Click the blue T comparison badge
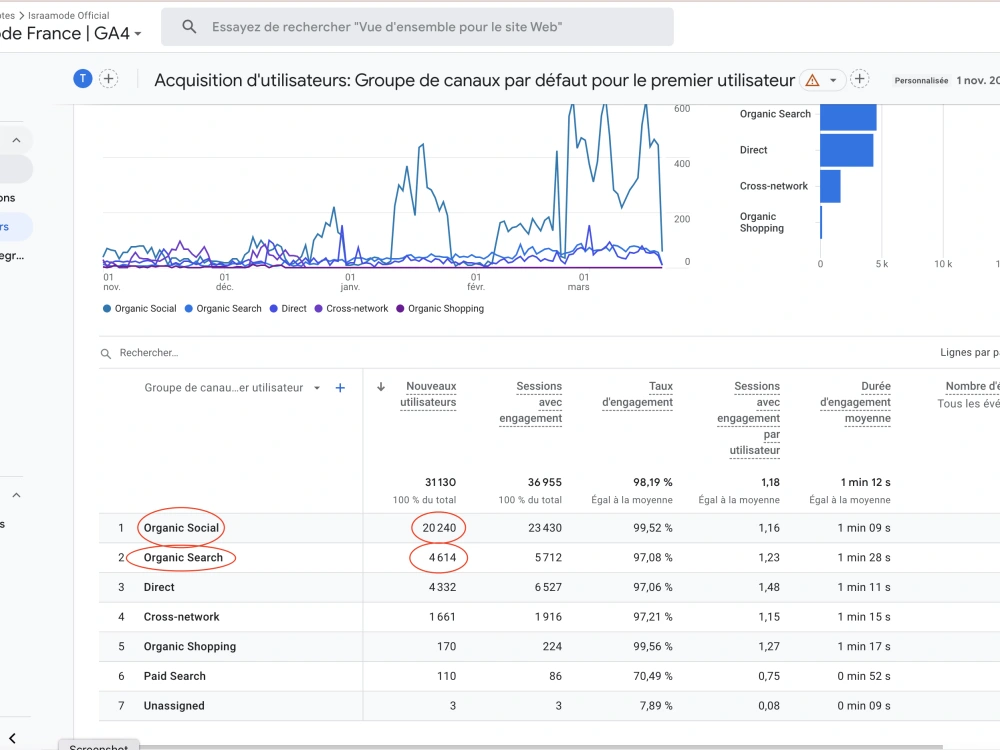Image resolution: width=1000 pixels, height=750 pixels. point(83,79)
